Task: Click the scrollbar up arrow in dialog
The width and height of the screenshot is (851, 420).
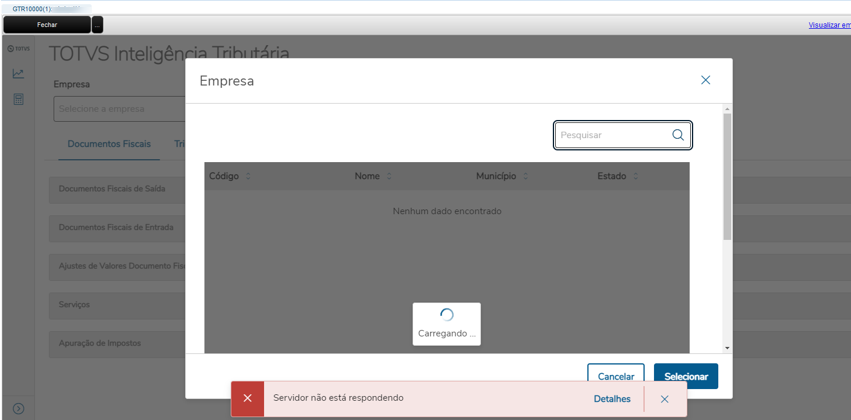Action: (x=727, y=109)
